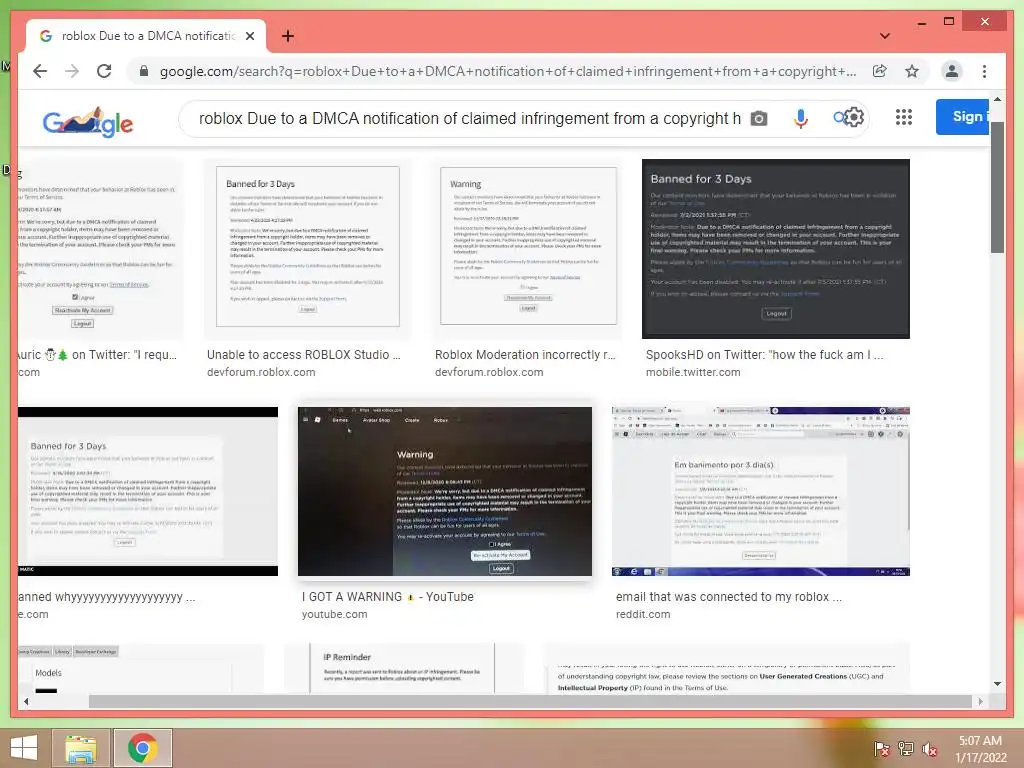Open 'Roblox Moderation incorrectly r...' link

(525, 355)
